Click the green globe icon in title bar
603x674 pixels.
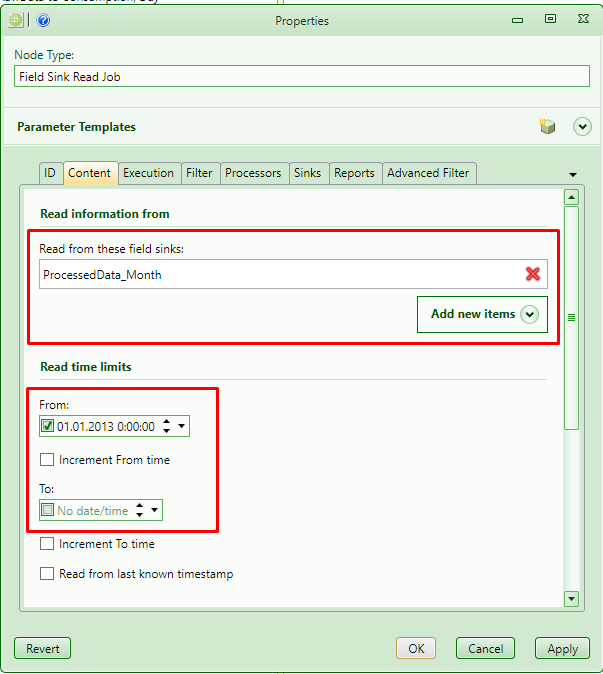tap(16, 20)
